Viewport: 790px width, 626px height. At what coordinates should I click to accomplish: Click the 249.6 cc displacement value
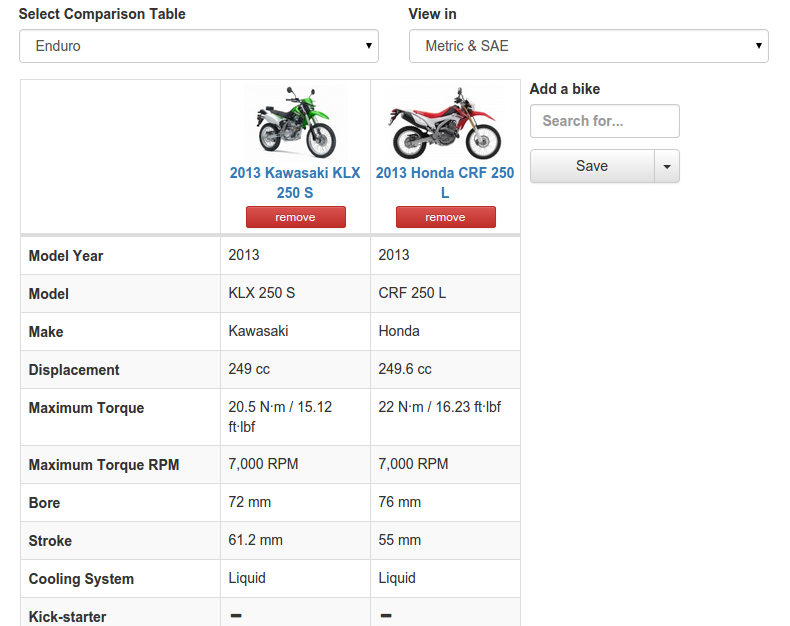[405, 369]
